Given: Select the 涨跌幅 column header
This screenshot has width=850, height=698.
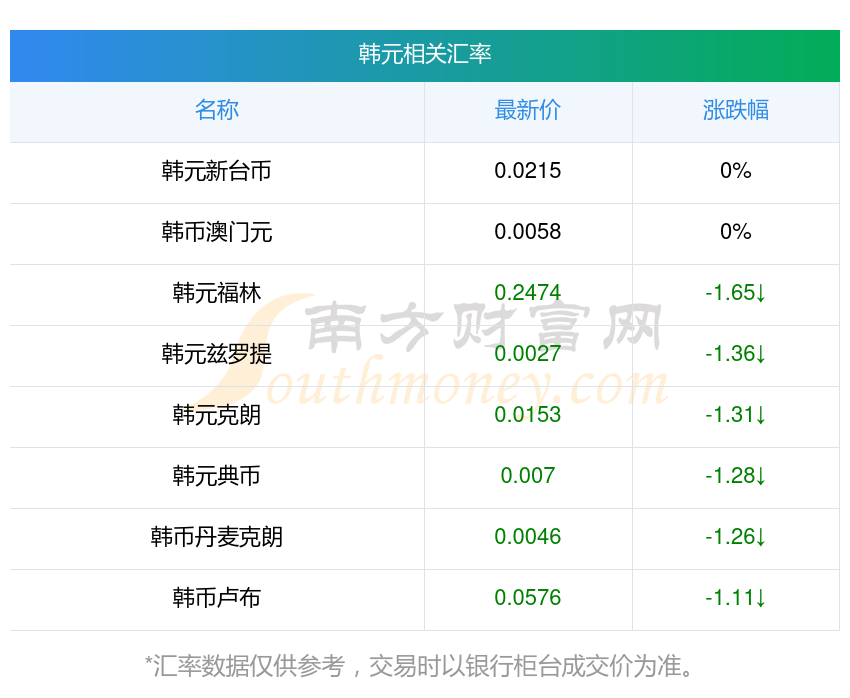Looking at the screenshot, I should tap(736, 110).
